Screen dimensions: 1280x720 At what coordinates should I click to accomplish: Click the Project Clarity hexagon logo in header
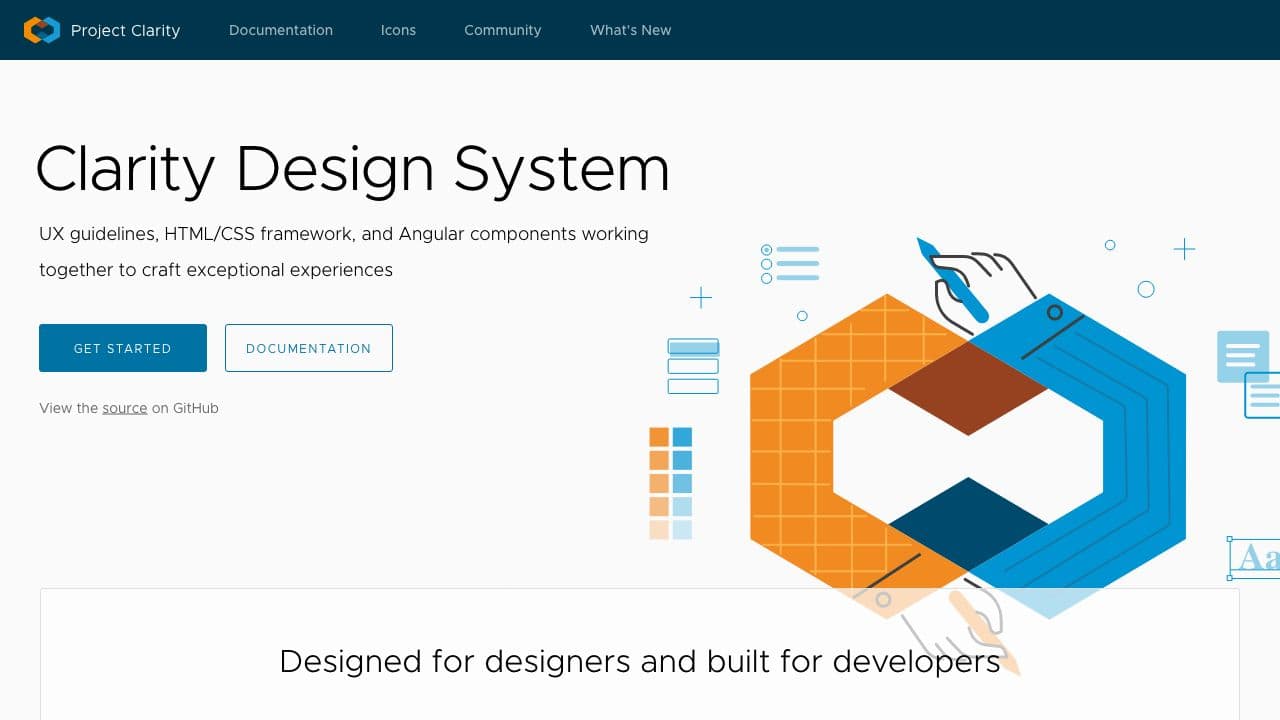click(42, 30)
